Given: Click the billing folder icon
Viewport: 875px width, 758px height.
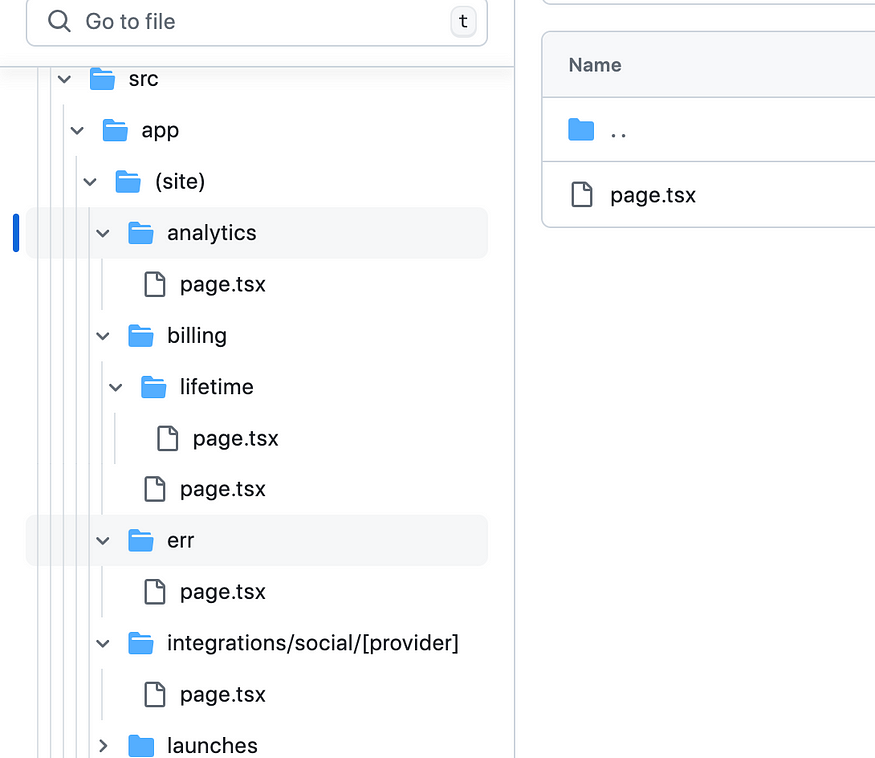Looking at the screenshot, I should point(141,335).
